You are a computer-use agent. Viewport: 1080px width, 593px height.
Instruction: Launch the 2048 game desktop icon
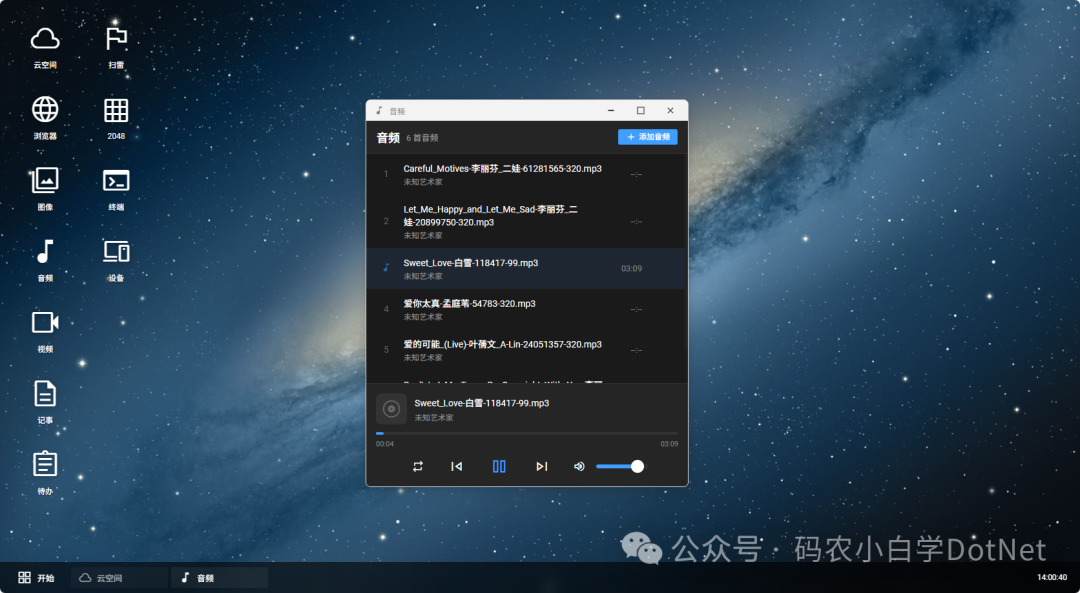(116, 117)
